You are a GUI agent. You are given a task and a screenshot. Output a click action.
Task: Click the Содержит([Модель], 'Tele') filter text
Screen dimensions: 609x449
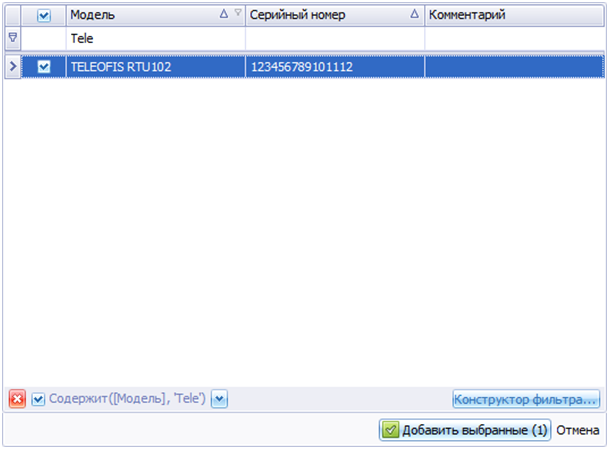pos(127,399)
